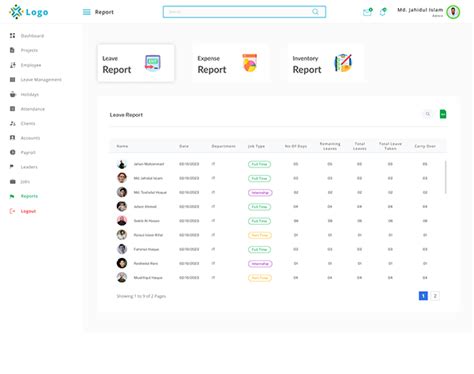474x374 pixels.
Task: Click the Carry Over column header
Action: 425,146
